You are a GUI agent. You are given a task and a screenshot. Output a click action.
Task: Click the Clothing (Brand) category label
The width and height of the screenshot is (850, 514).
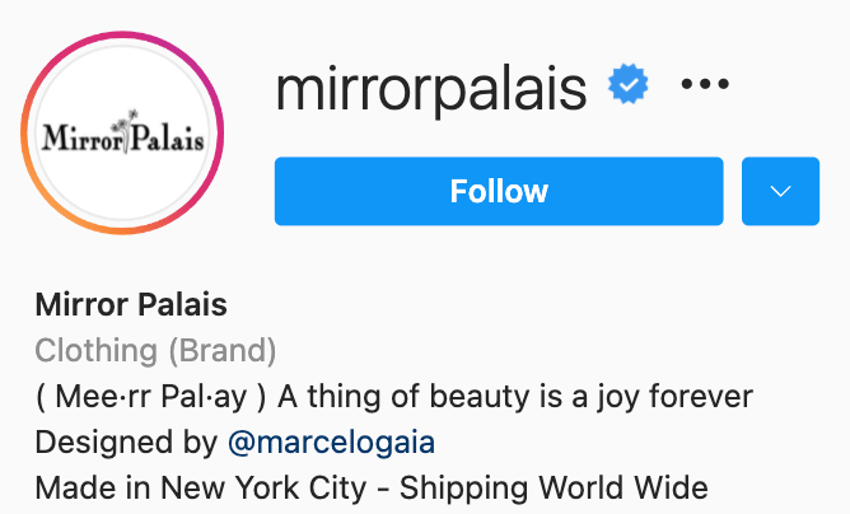pyautogui.click(x=156, y=350)
